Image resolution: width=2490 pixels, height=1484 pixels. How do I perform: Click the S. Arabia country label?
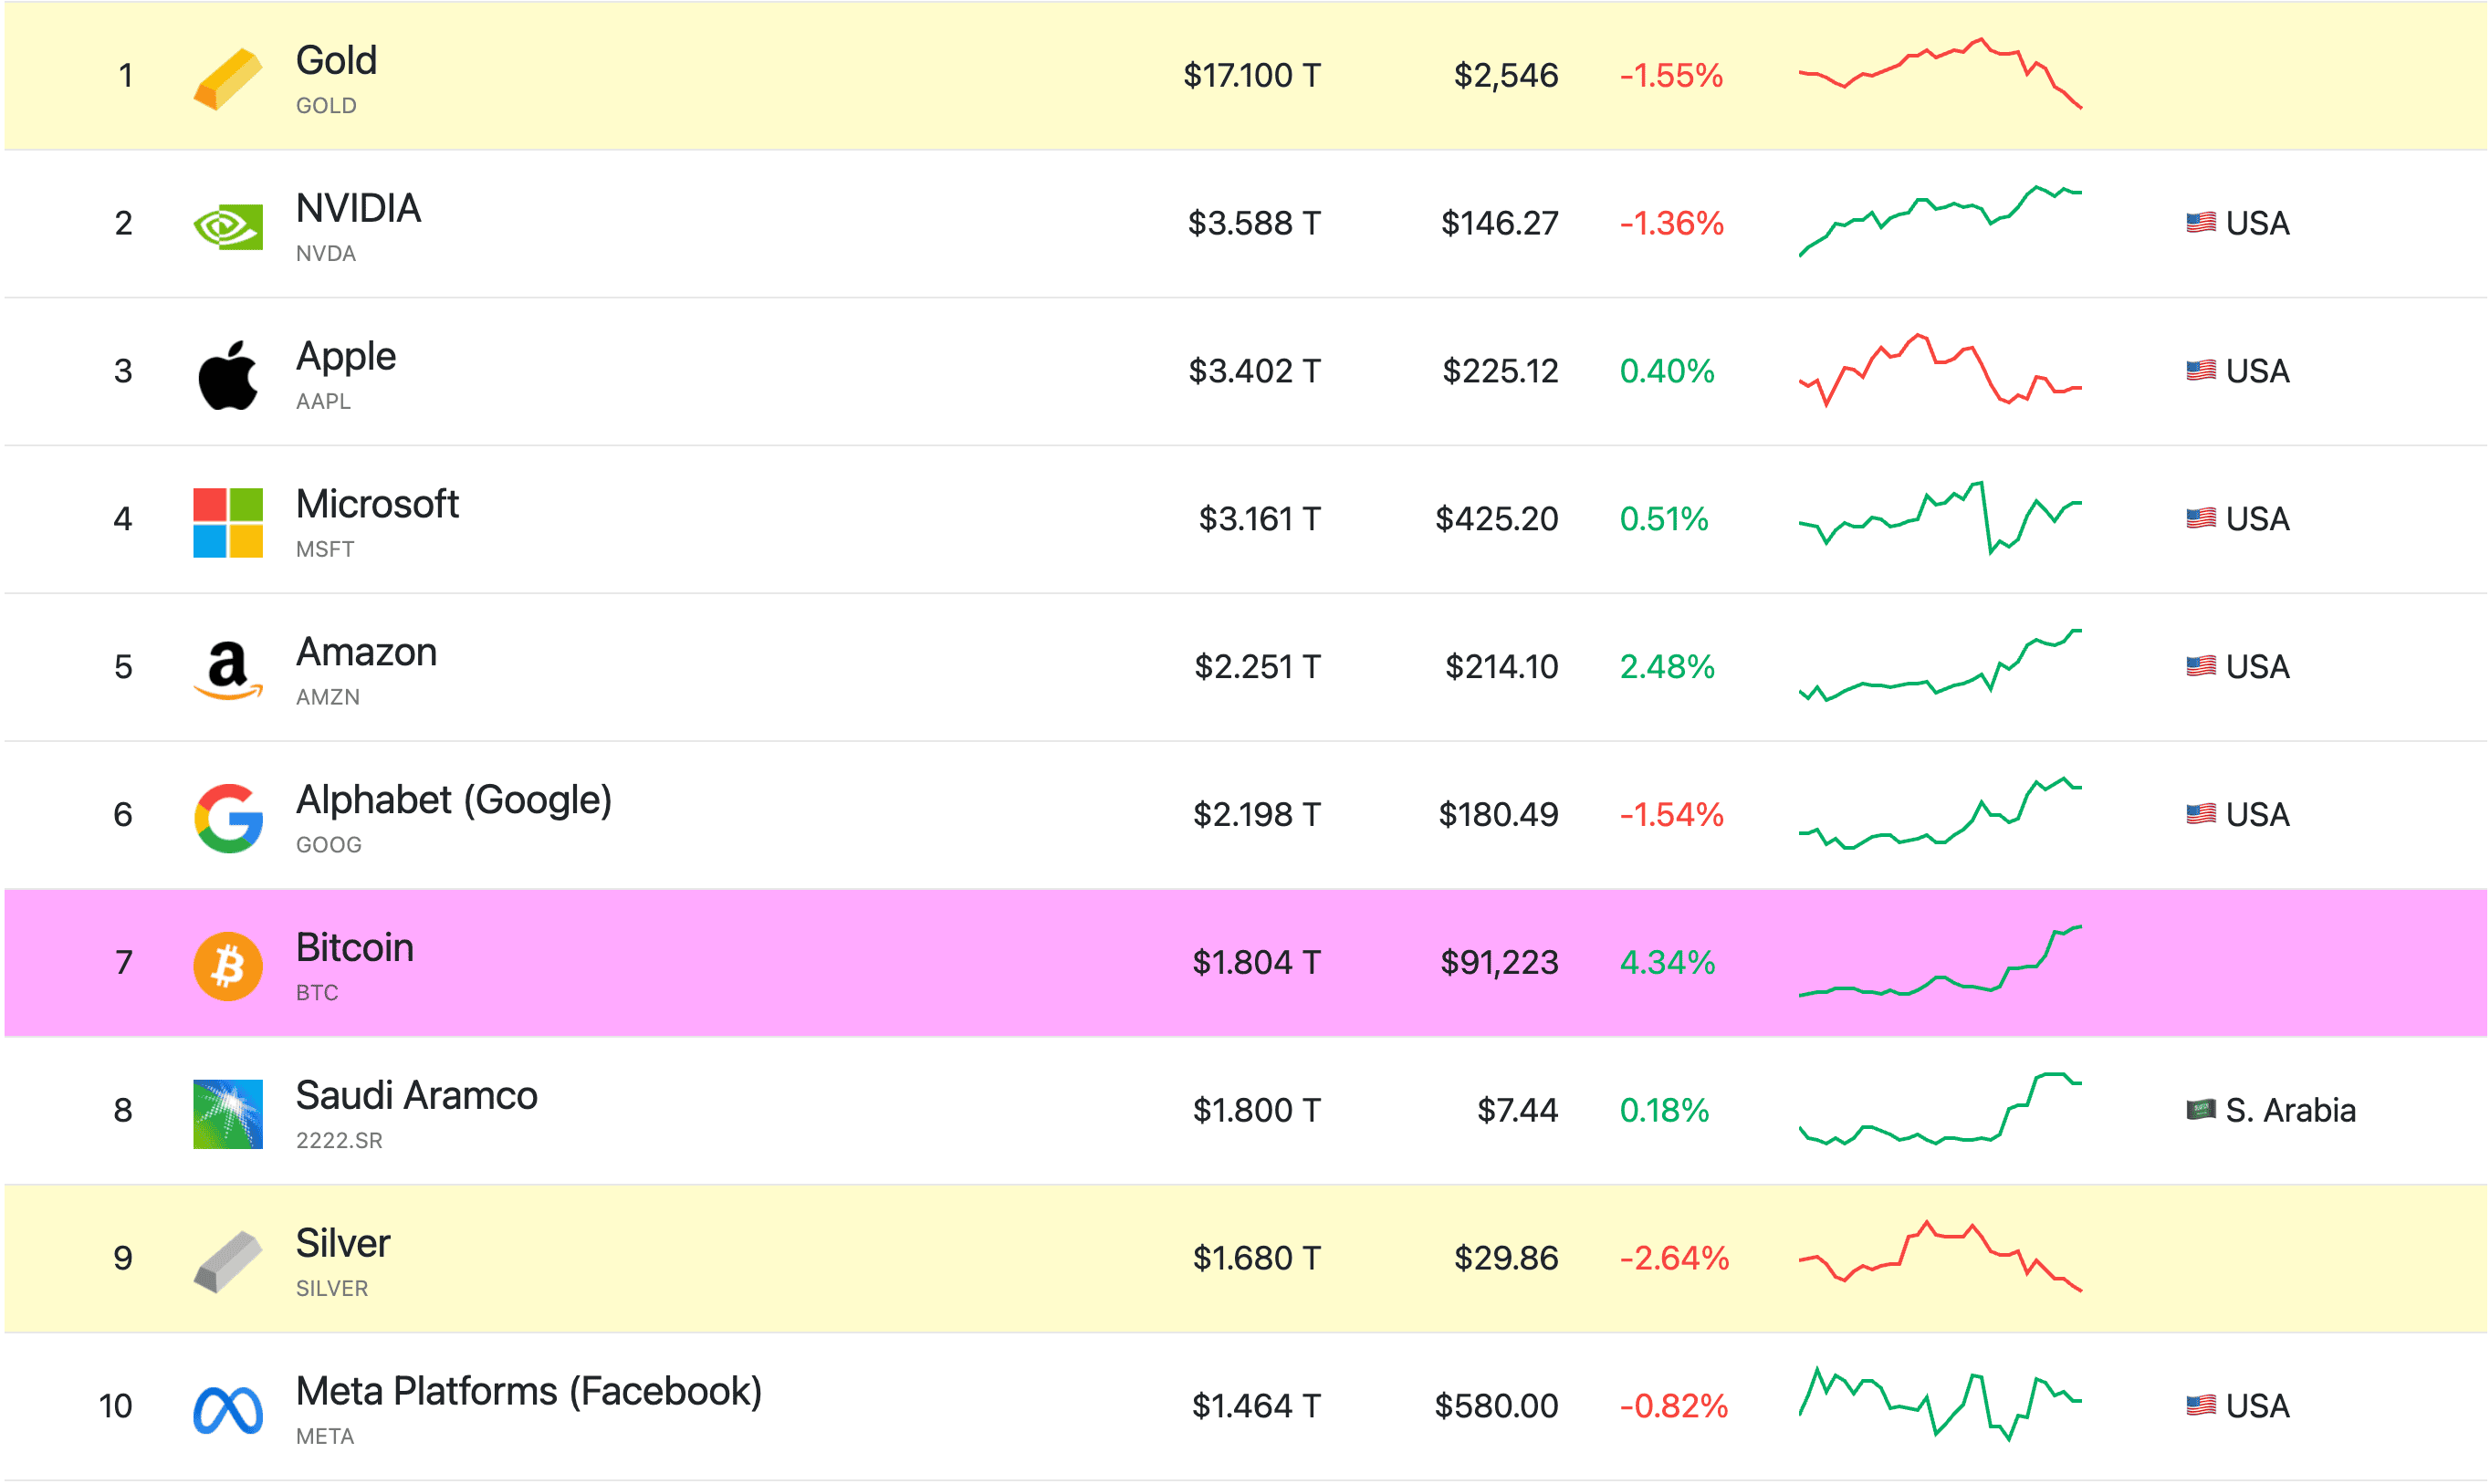[x=2290, y=1111]
